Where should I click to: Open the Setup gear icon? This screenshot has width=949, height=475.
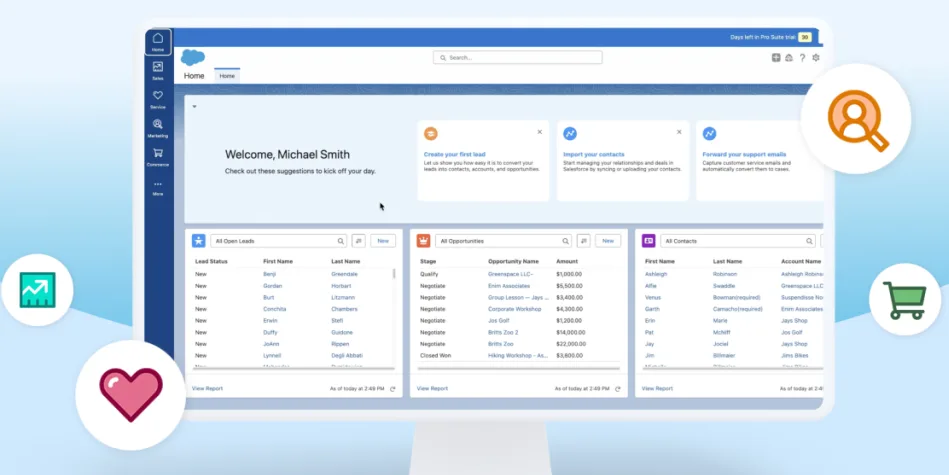(816, 58)
